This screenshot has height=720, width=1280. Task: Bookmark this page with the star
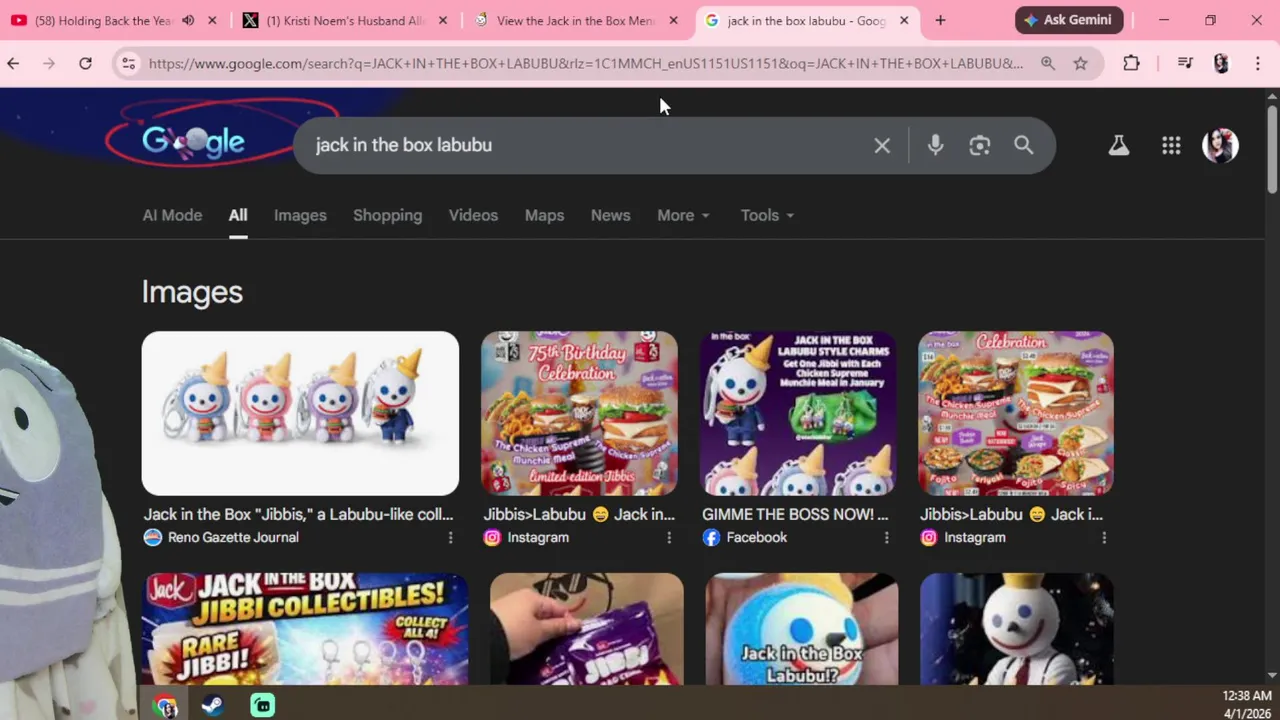click(1080, 63)
